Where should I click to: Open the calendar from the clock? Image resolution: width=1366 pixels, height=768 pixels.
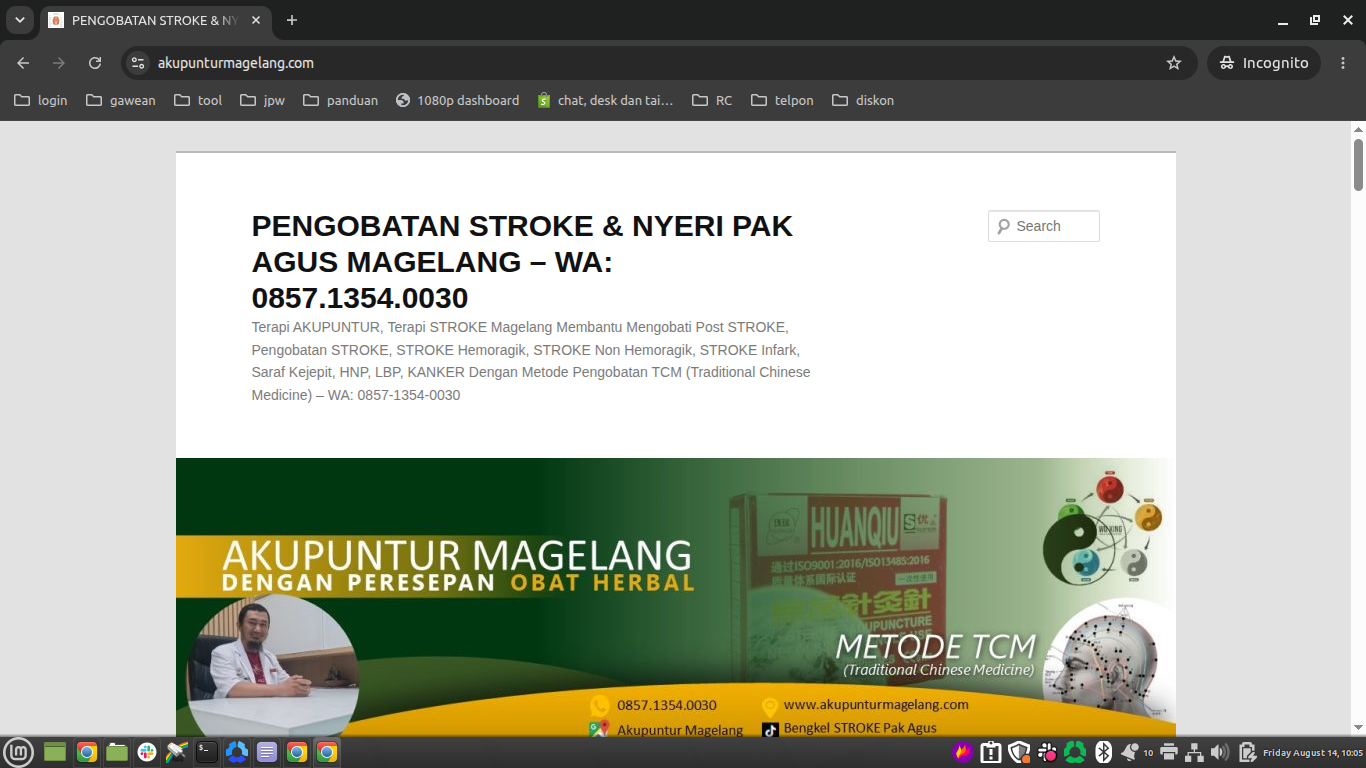coord(1313,753)
